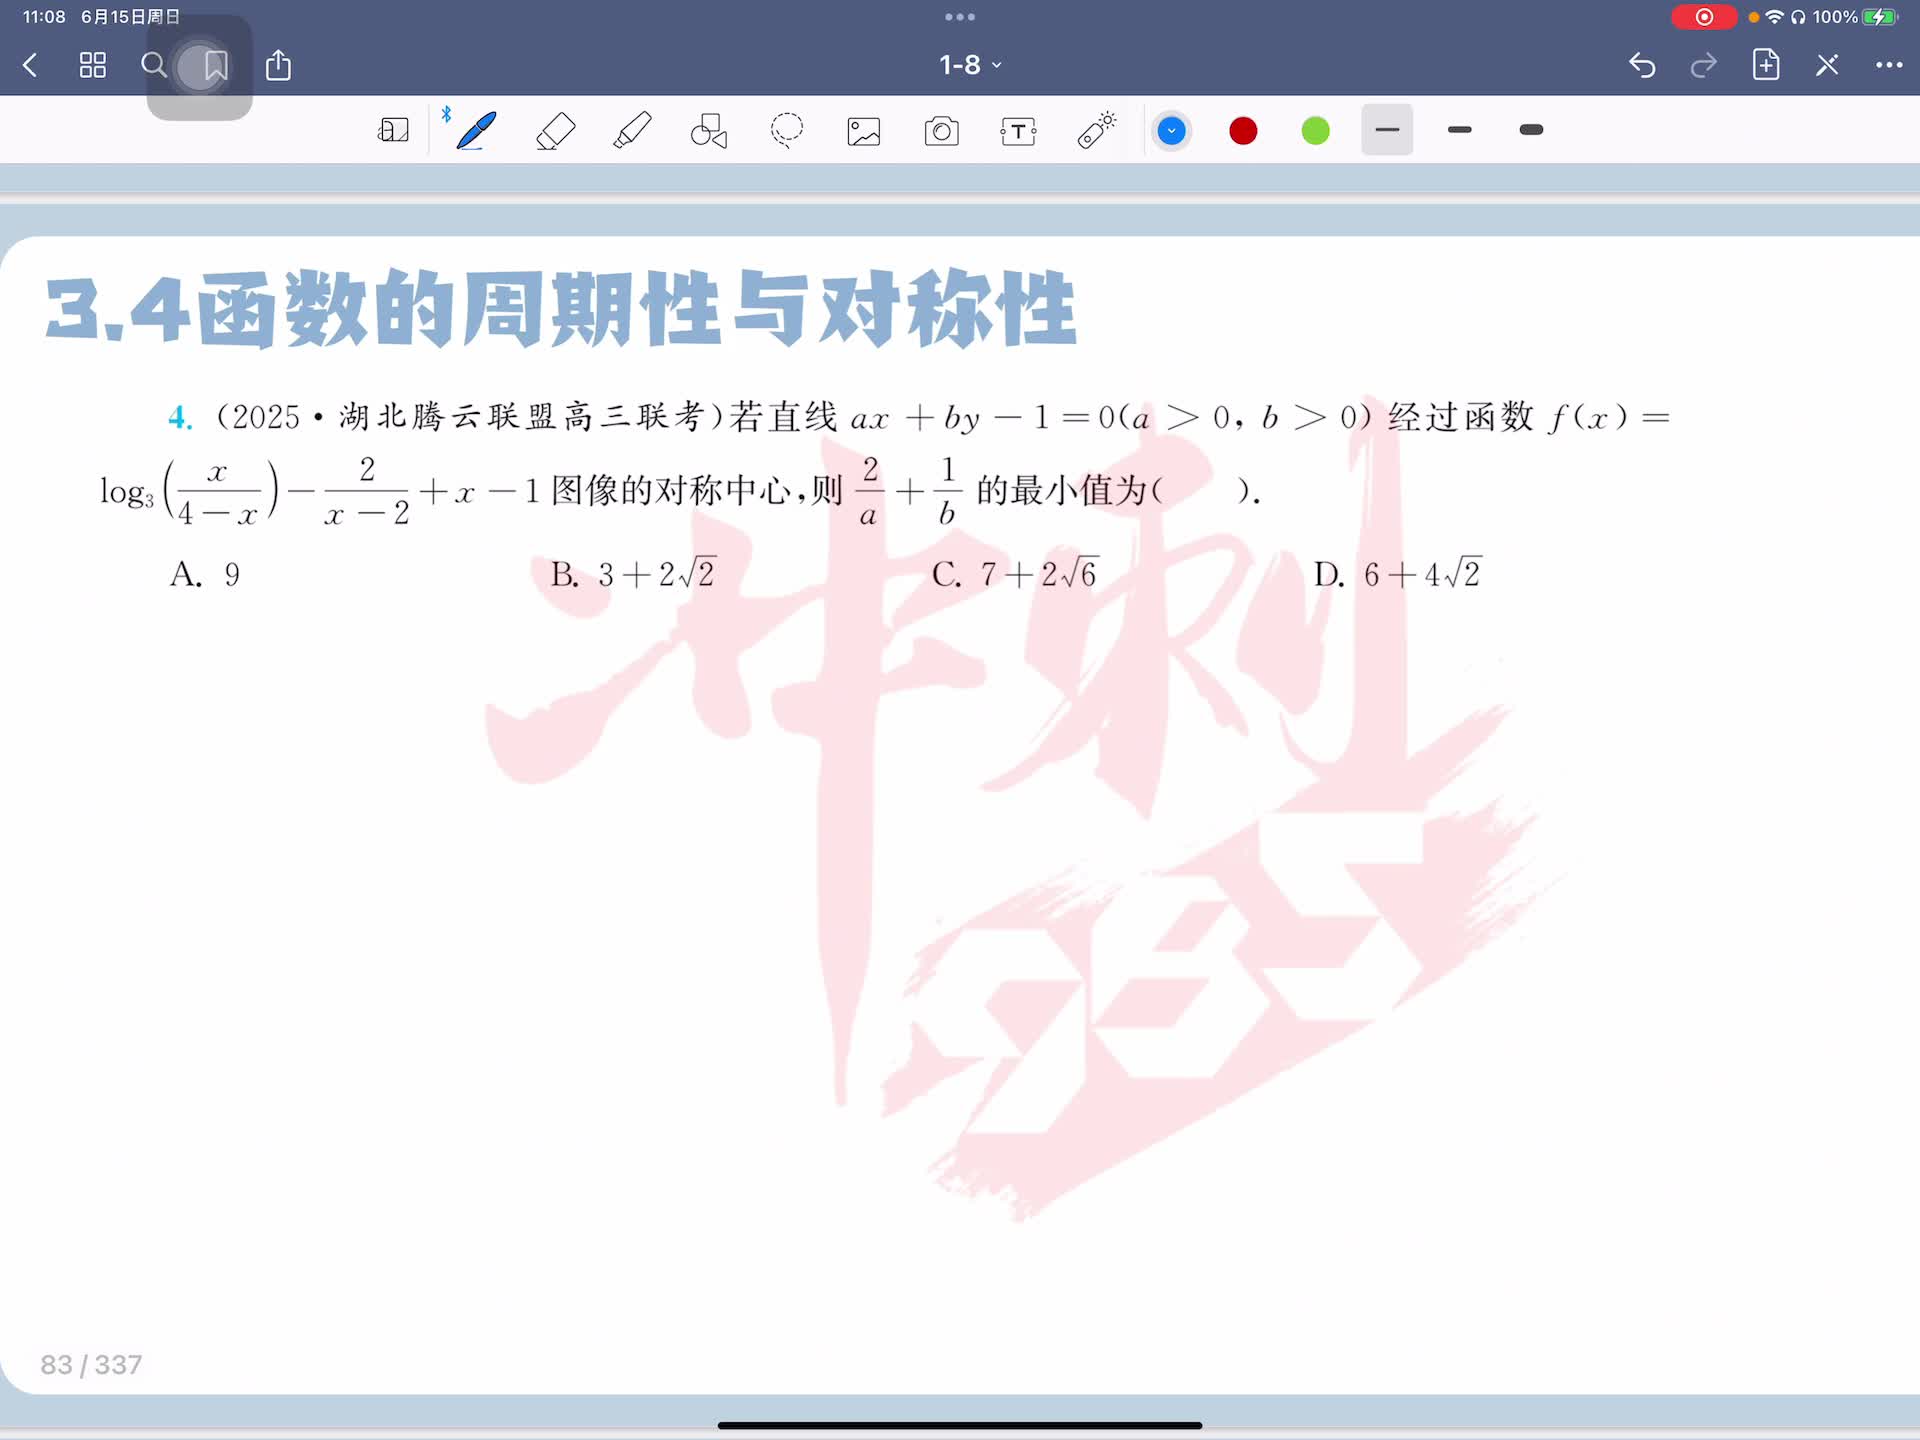Activate the Laser pointer tool
The image size is (1920, 1440).
(x=1096, y=131)
